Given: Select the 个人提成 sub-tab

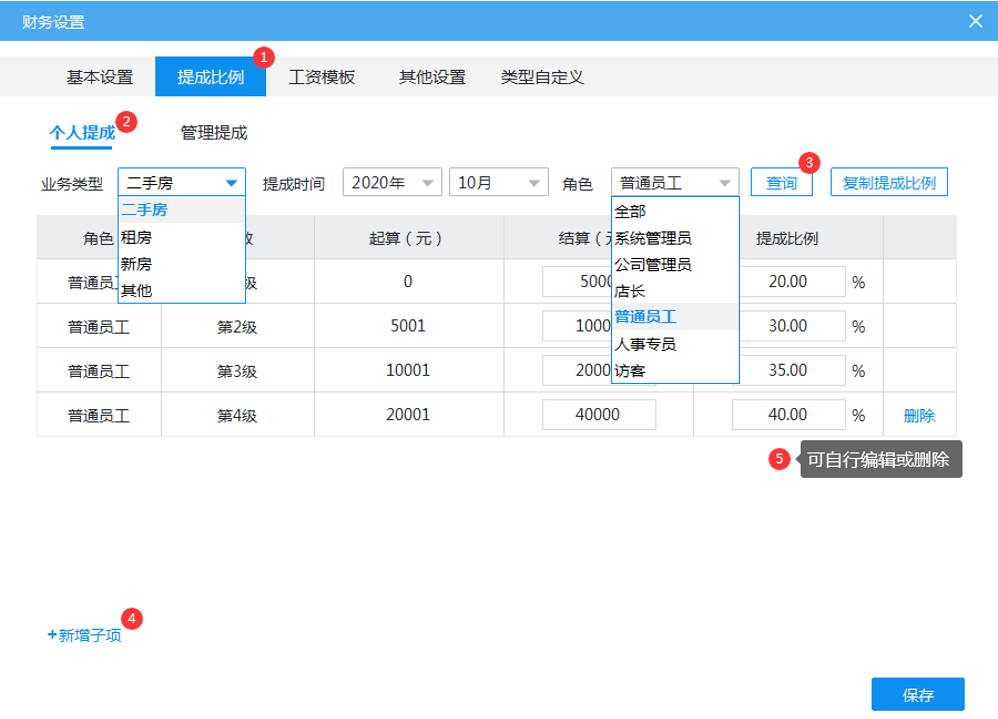Looking at the screenshot, I should click(x=82, y=132).
